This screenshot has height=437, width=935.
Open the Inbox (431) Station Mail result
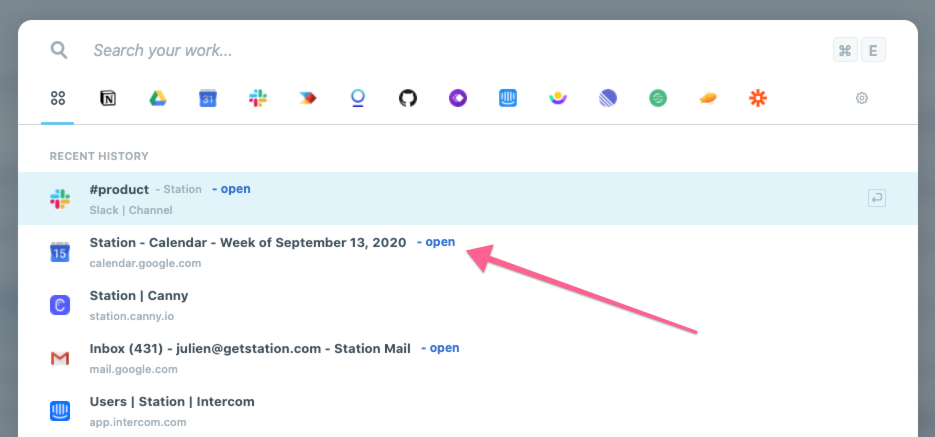(468, 358)
